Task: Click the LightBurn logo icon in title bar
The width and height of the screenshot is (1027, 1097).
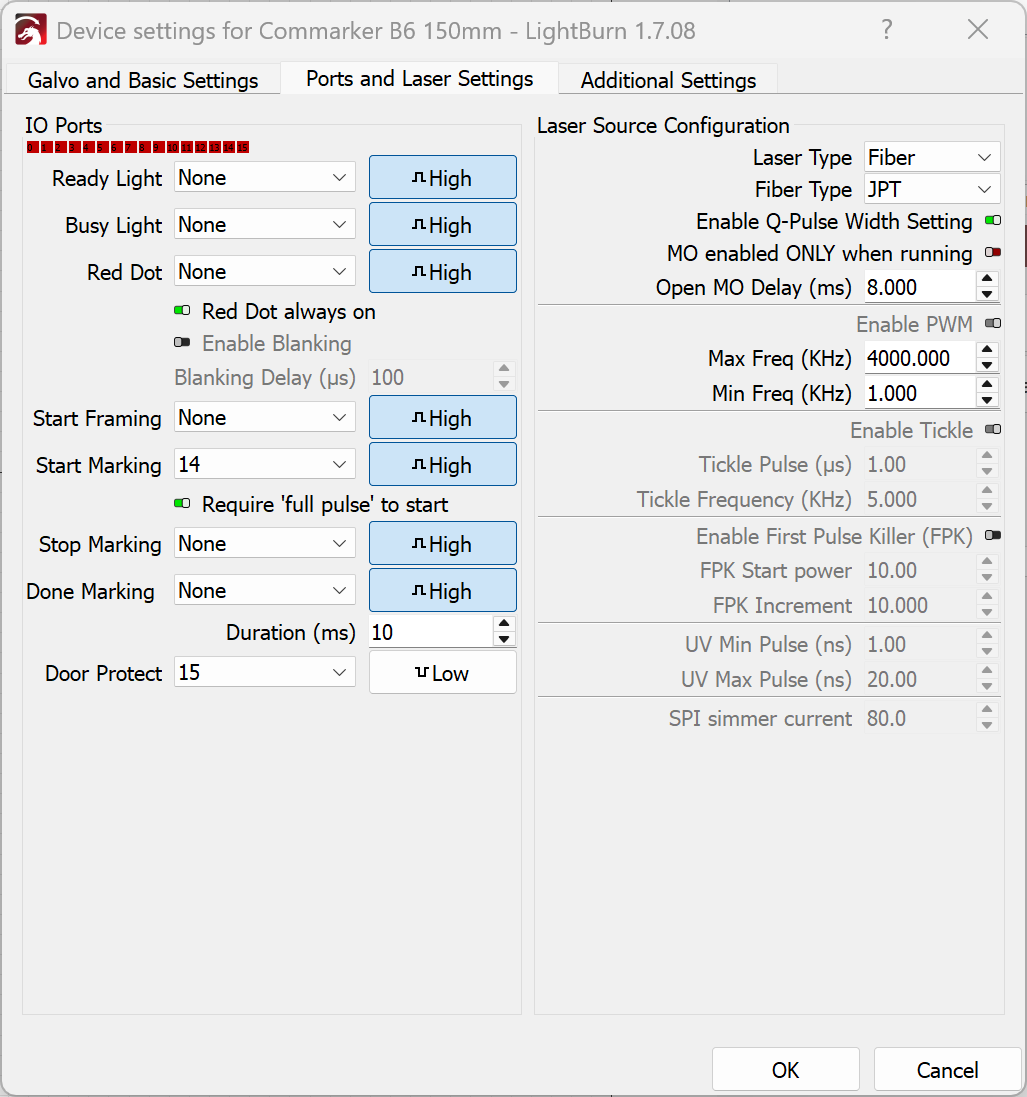Action: [x=30, y=30]
